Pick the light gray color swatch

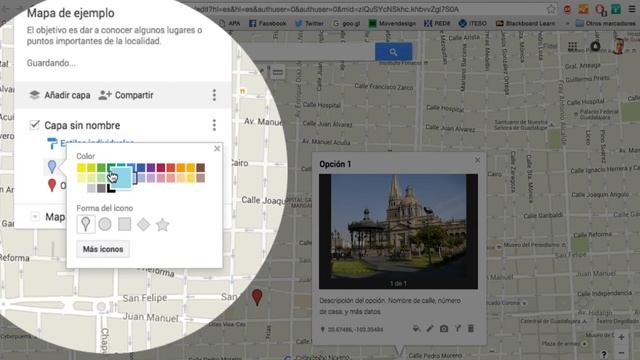[x=91, y=188]
